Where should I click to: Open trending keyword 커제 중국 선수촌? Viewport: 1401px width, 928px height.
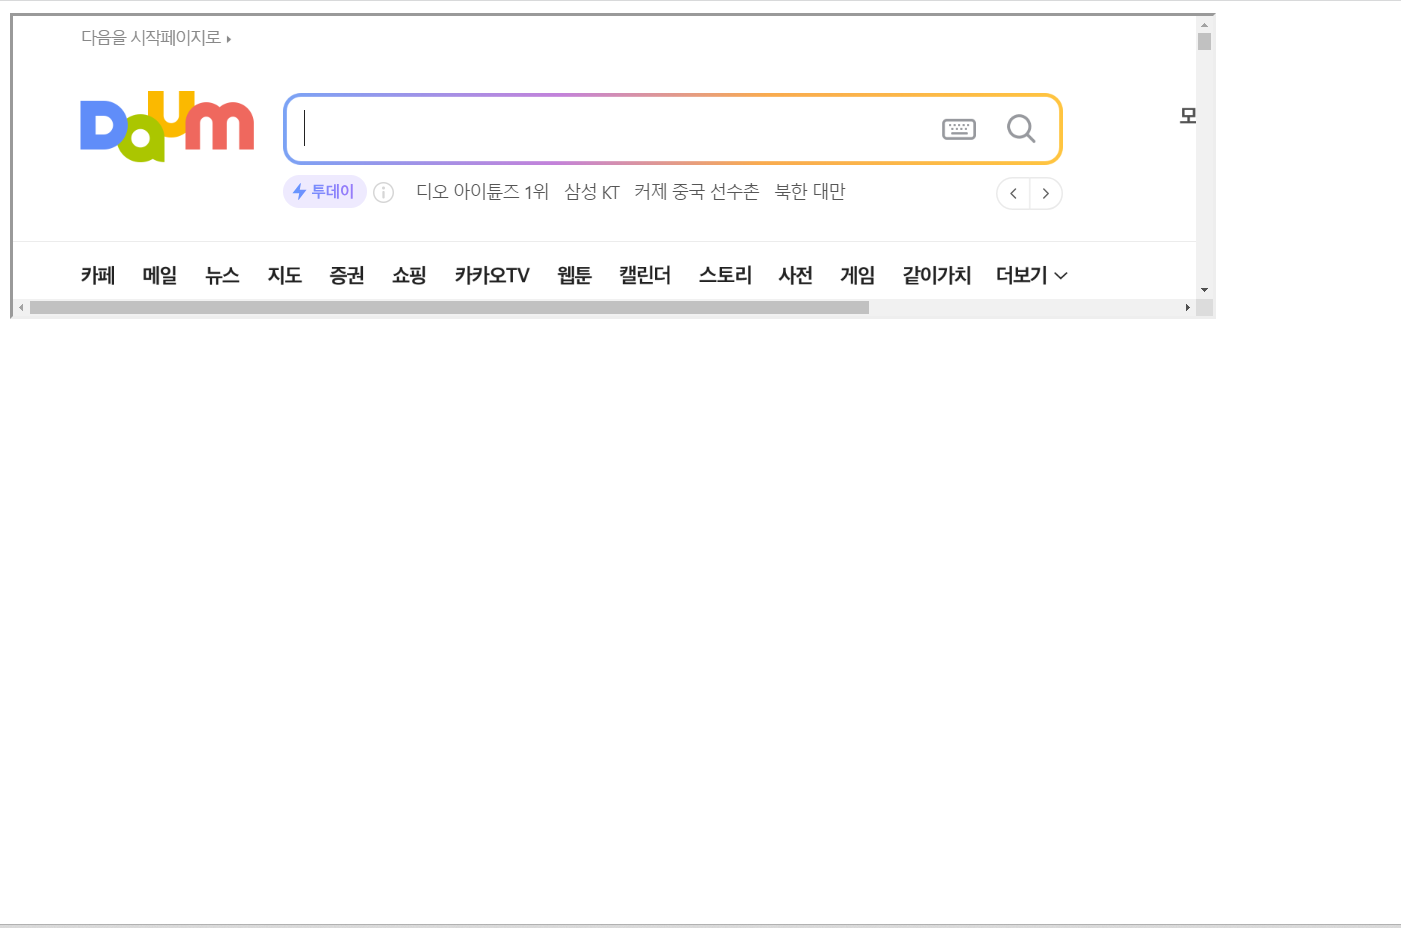click(697, 192)
